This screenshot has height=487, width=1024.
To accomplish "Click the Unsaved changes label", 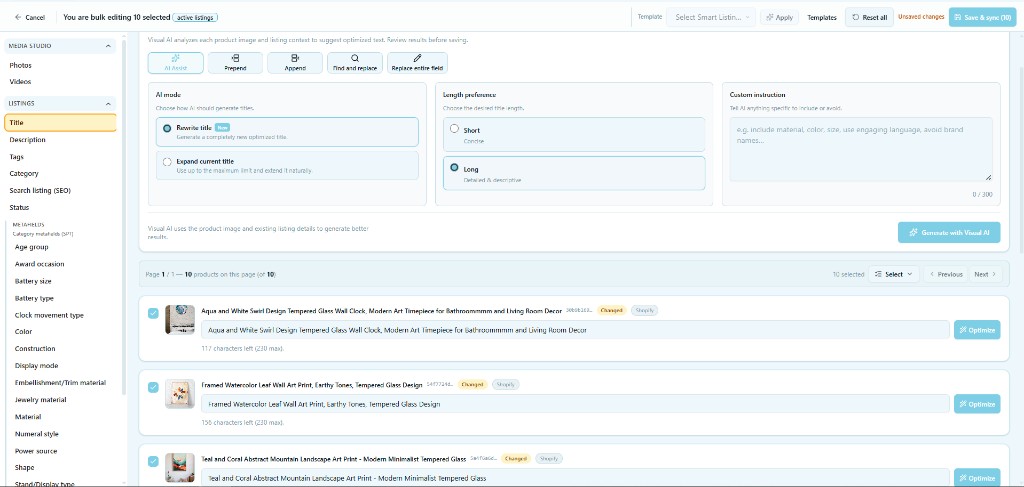I will coord(921,17).
